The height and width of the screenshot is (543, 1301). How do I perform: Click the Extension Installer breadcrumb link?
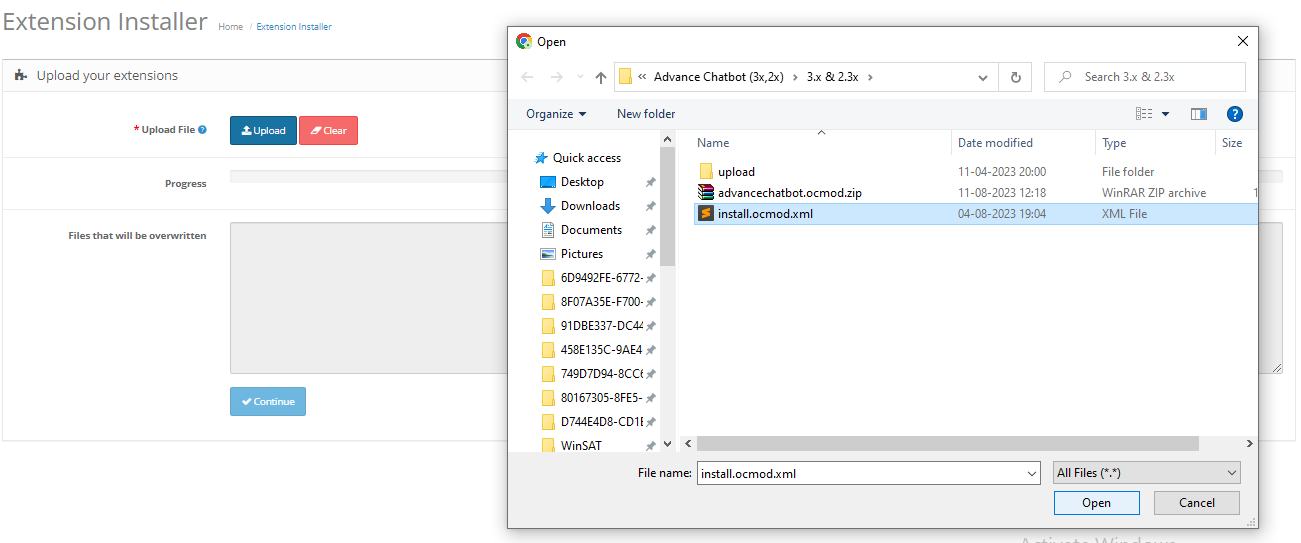294,27
